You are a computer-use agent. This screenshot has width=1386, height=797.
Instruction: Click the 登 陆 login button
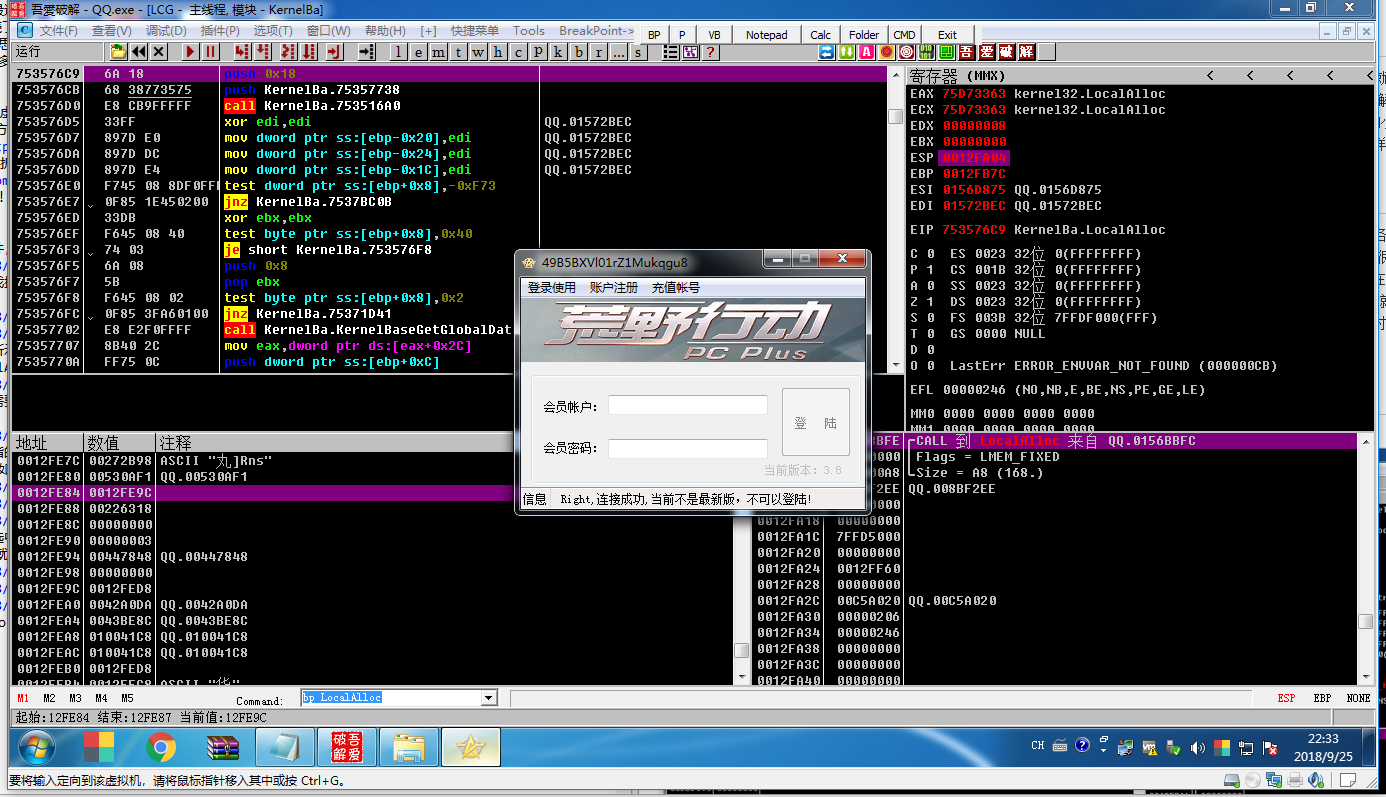click(x=816, y=422)
